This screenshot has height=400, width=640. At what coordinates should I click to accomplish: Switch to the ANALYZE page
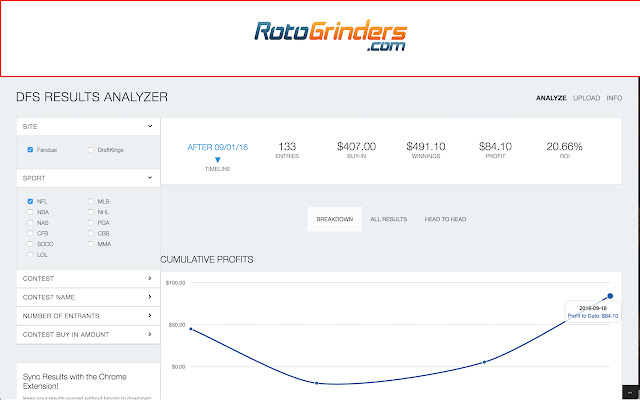(551, 98)
